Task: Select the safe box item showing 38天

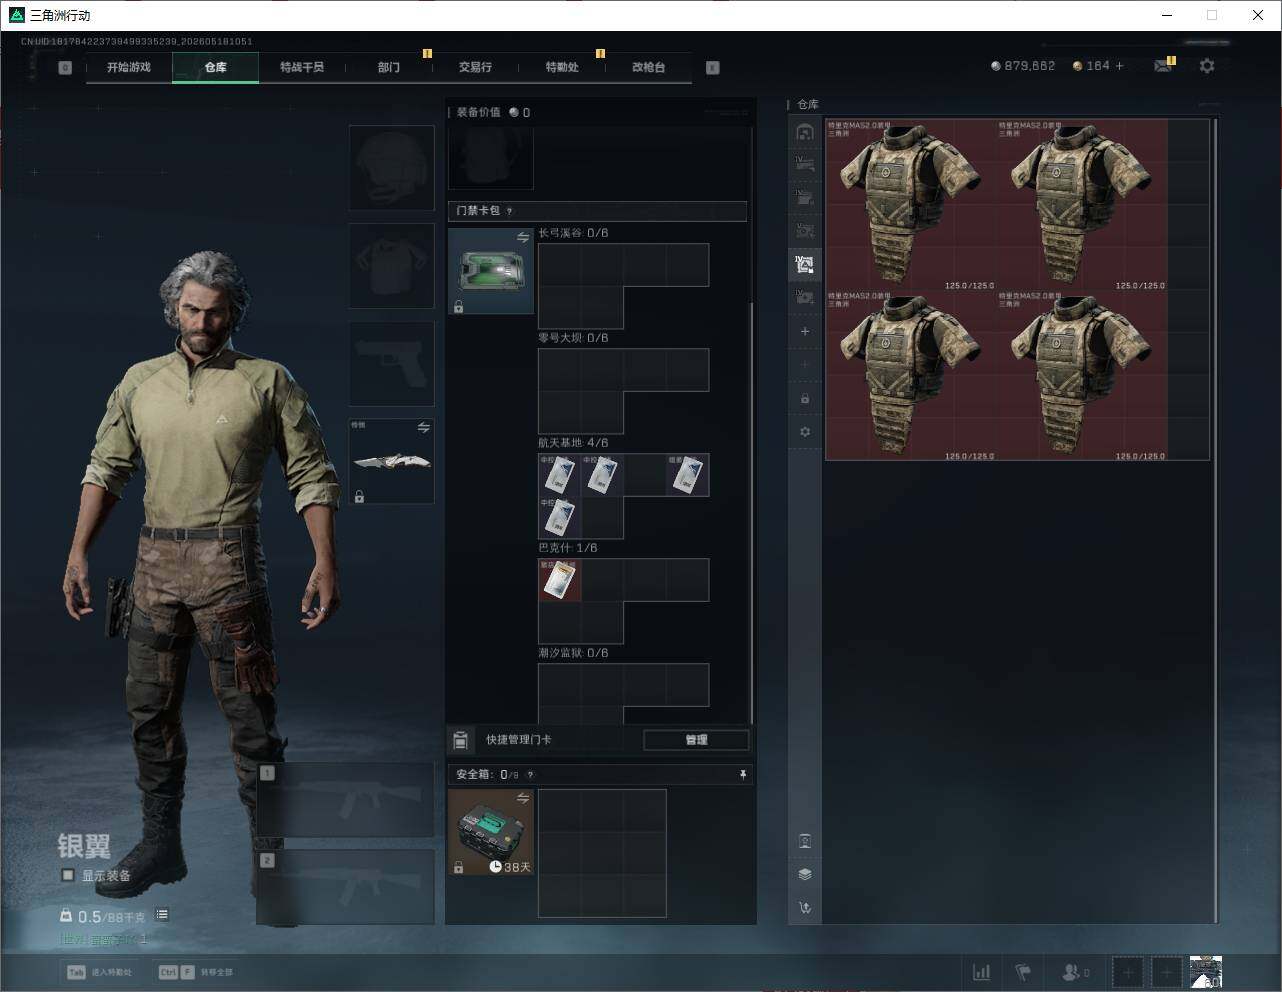Action: pos(491,832)
